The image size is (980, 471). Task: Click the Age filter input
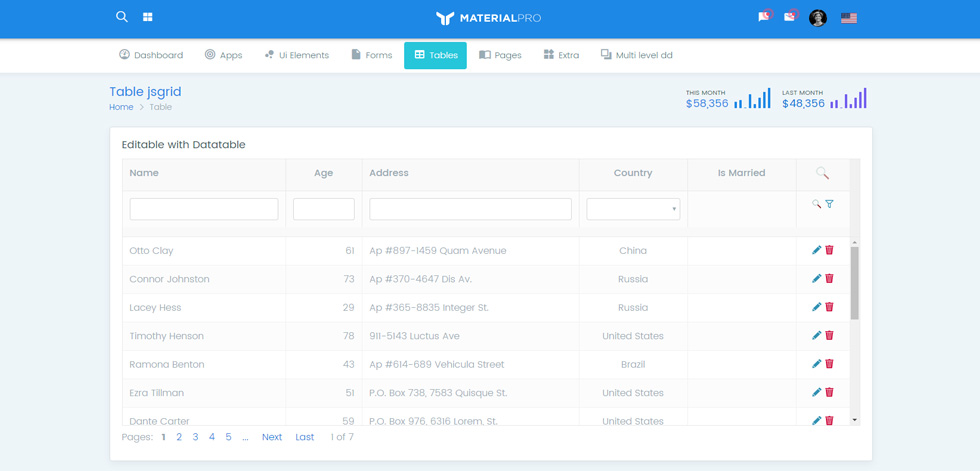(324, 209)
